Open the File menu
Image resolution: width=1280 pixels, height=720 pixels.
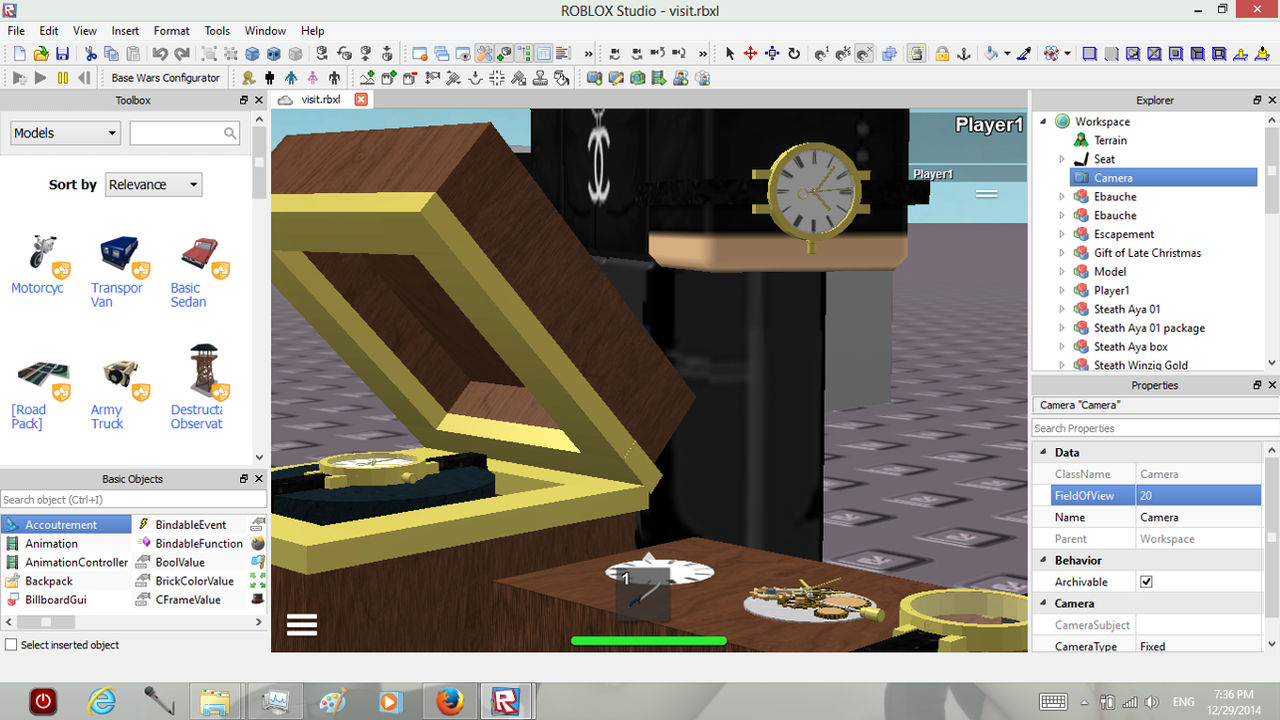click(x=17, y=31)
